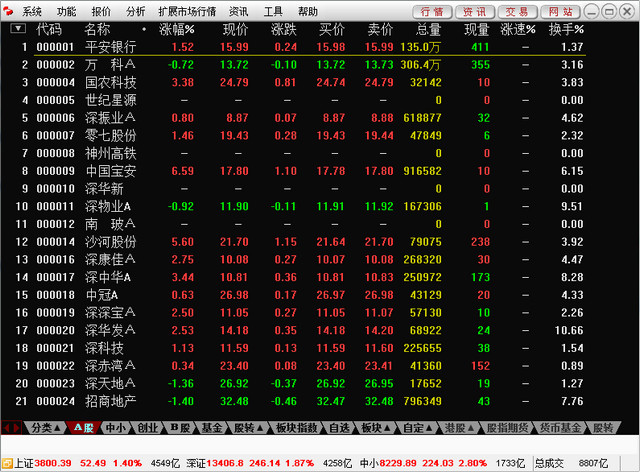Viewport: 640px width, 472px height.
Task: Open the 工具 menu
Action: click(273, 11)
